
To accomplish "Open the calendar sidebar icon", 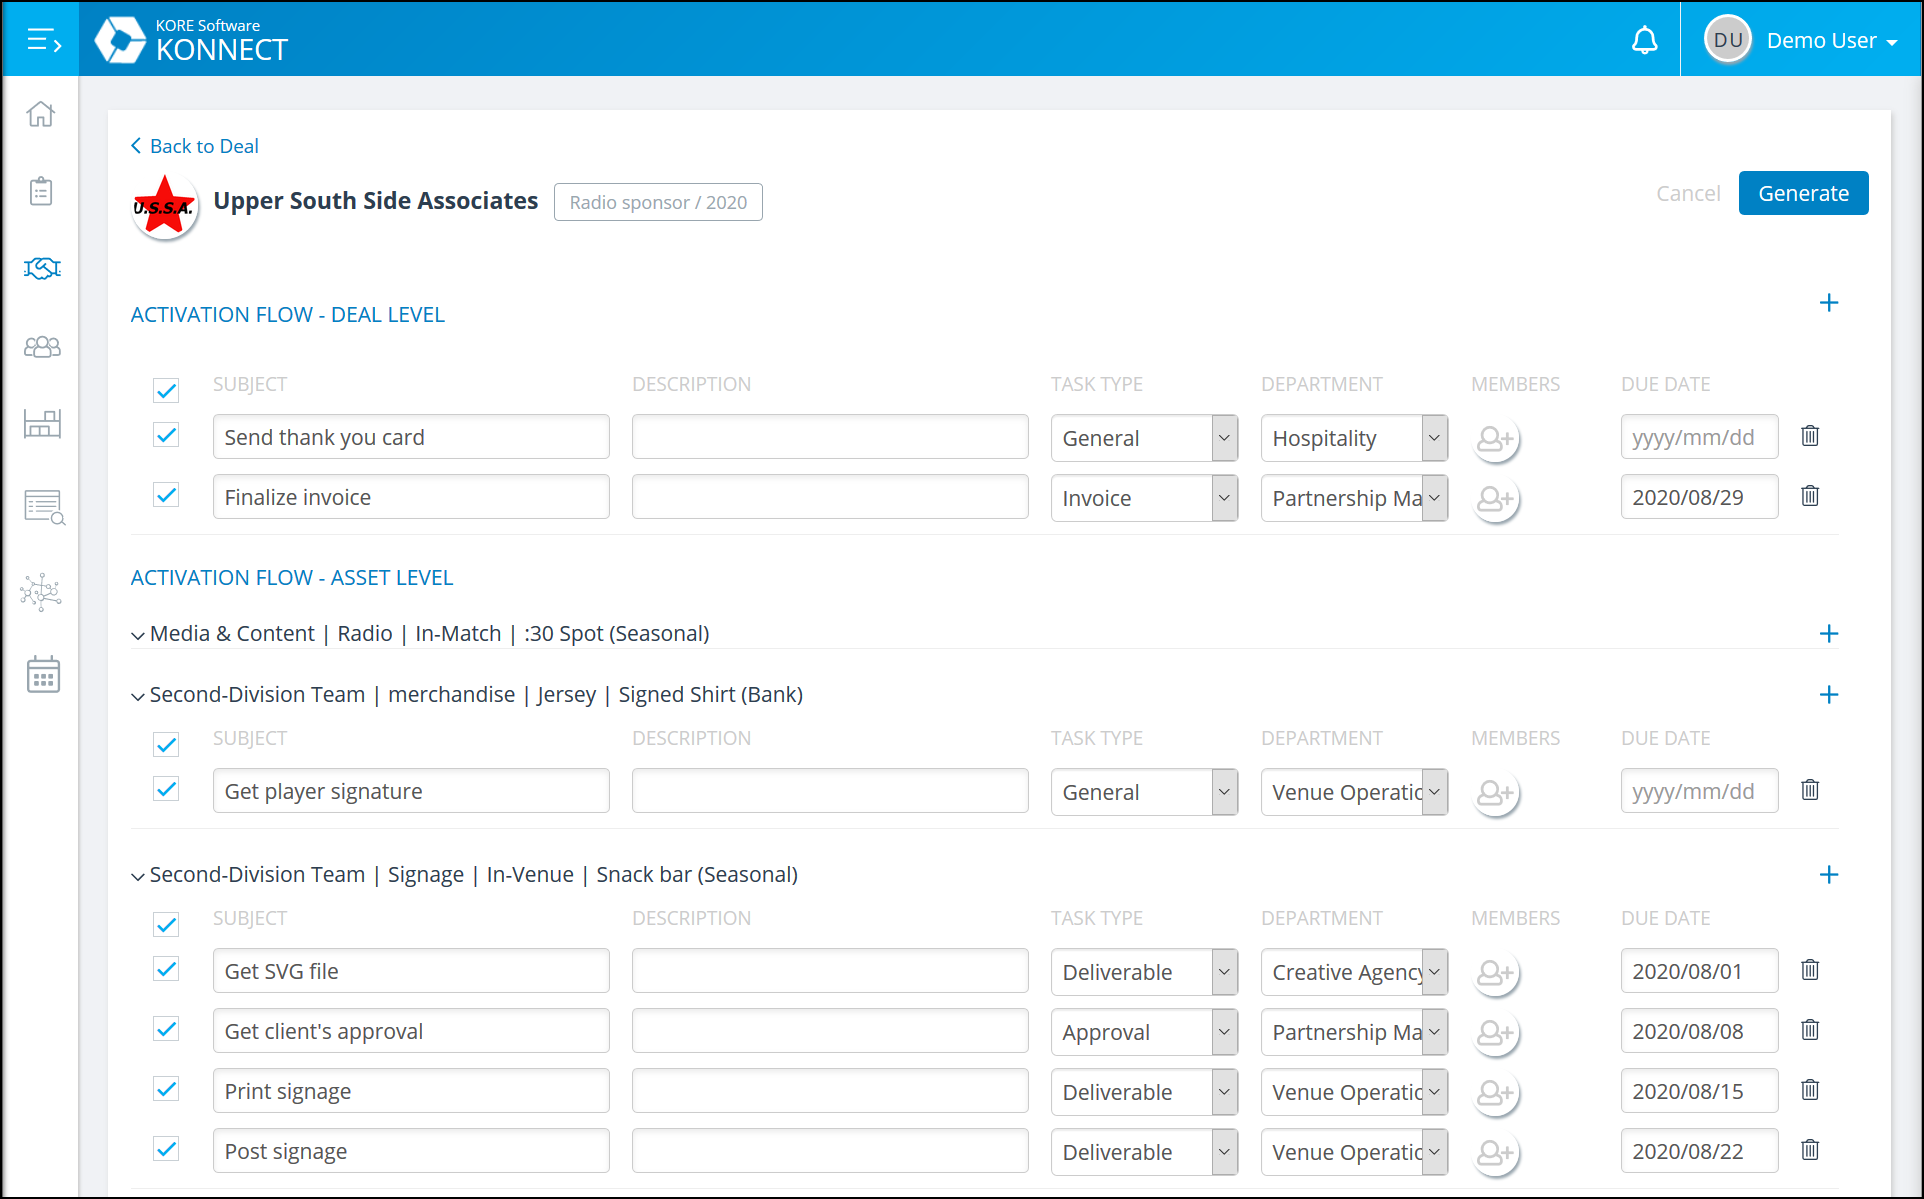I will (43, 675).
